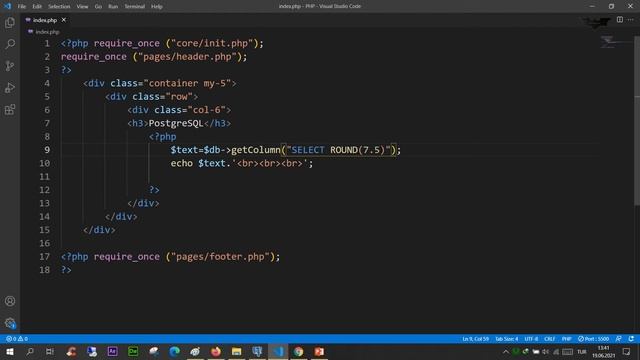
Task: Open Windows taskbar search
Action: pyautogui.click(x=30, y=351)
